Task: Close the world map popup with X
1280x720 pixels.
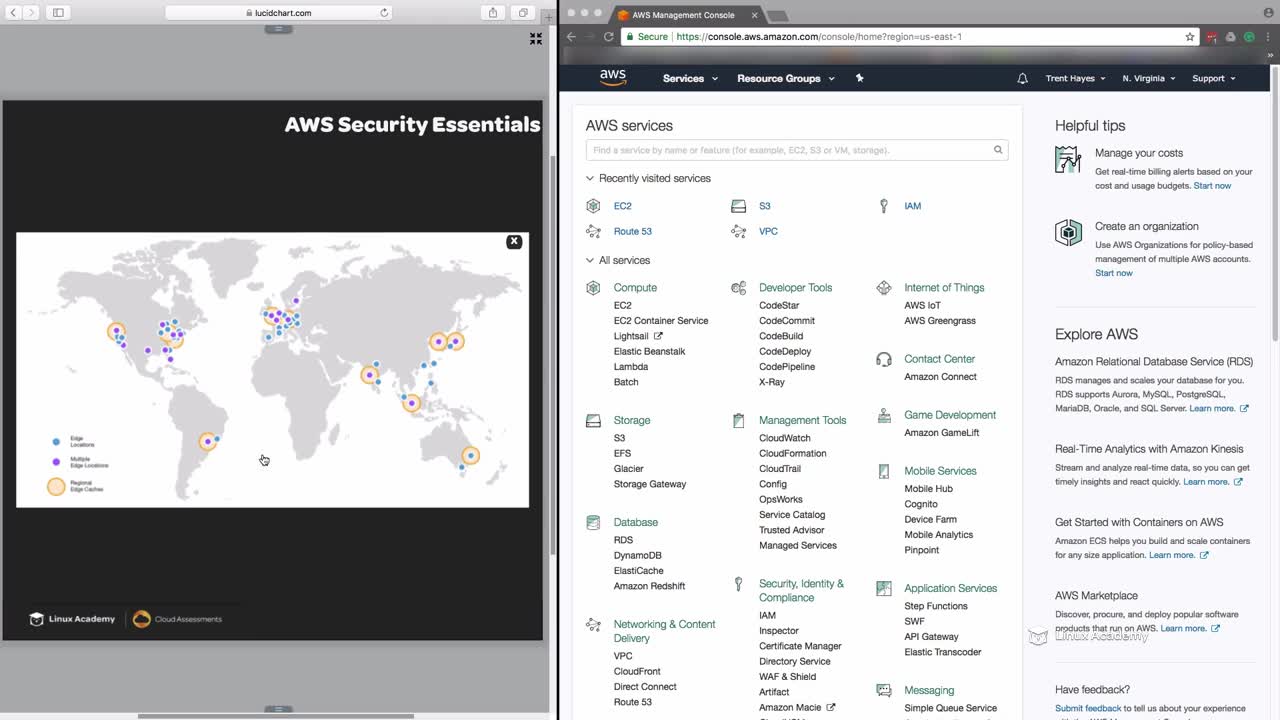Action: [x=514, y=242]
